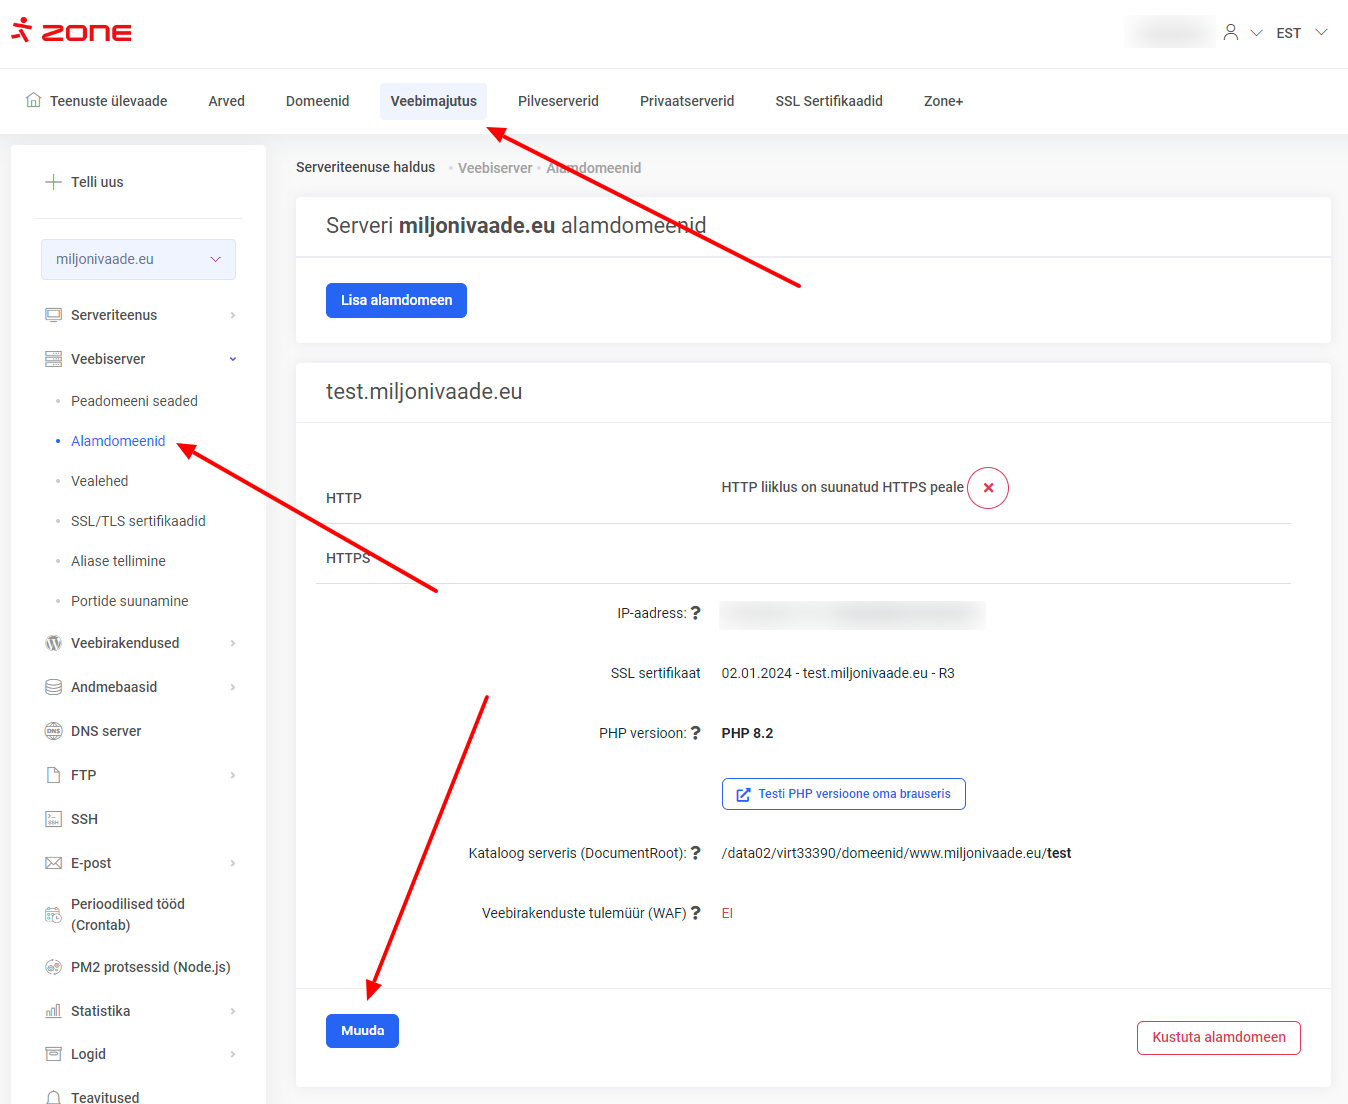Click the Muuda button

[x=362, y=1031]
